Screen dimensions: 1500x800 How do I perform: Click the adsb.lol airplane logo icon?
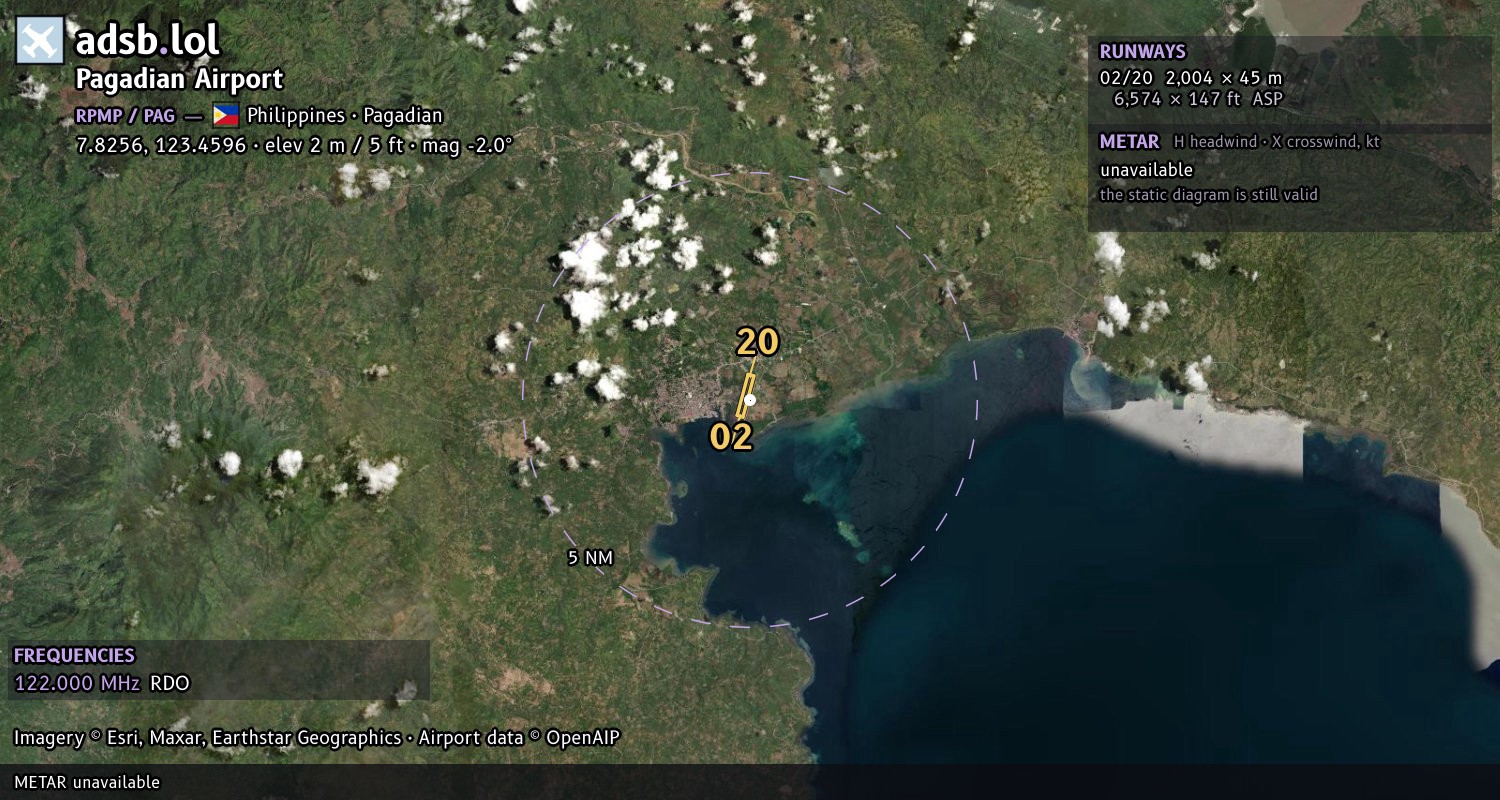click(x=40, y=41)
